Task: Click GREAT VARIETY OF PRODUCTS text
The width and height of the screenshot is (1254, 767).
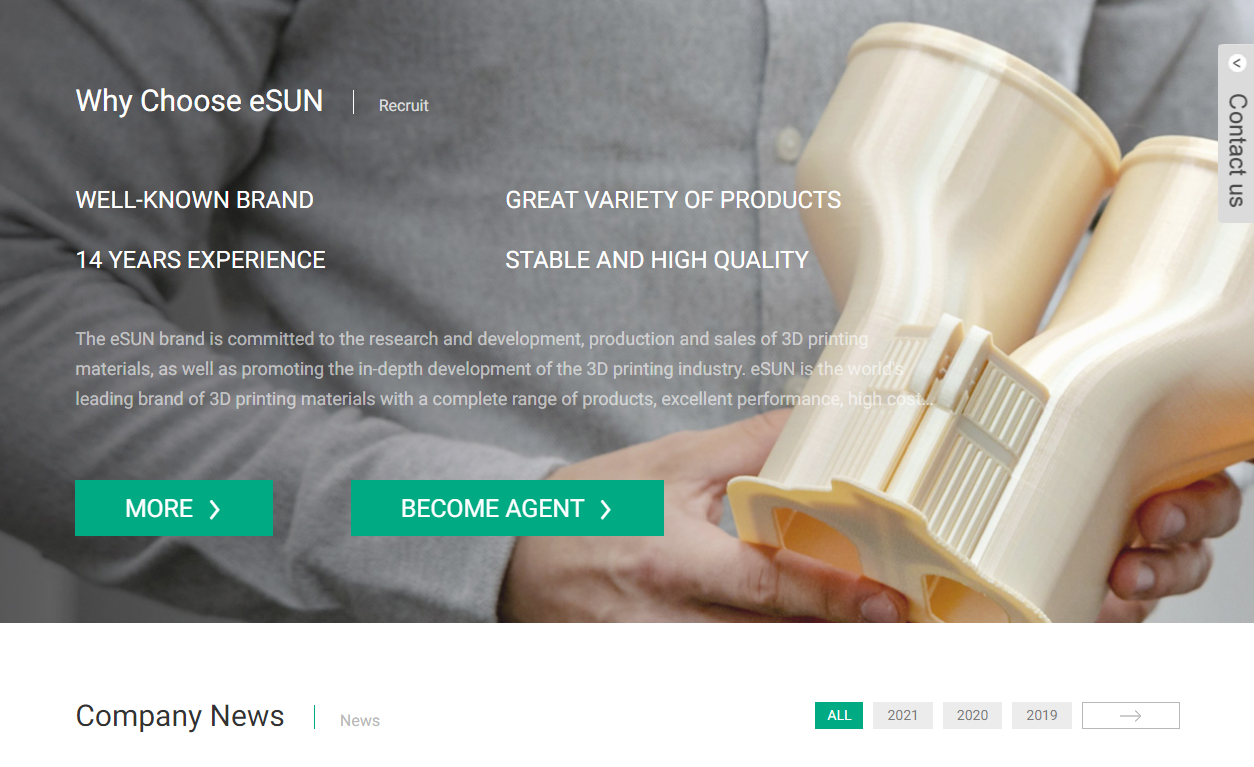Action: pos(673,200)
